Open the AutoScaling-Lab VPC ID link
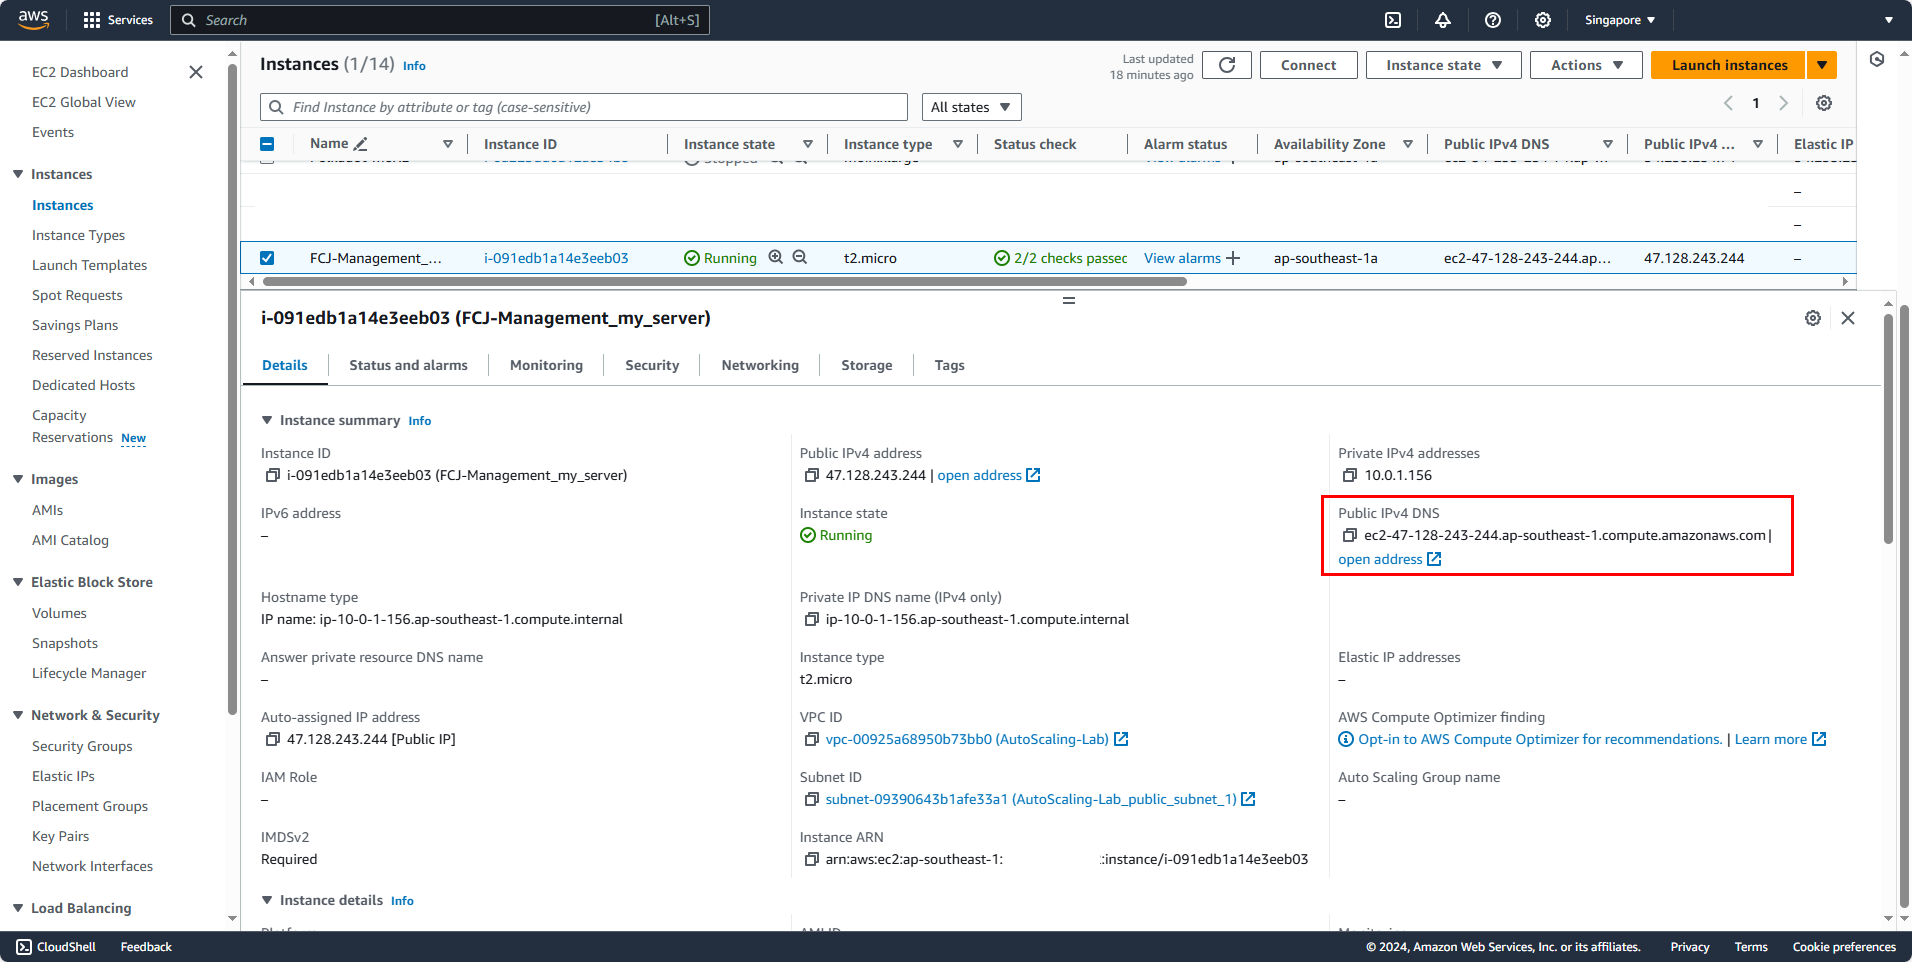 click(x=966, y=740)
